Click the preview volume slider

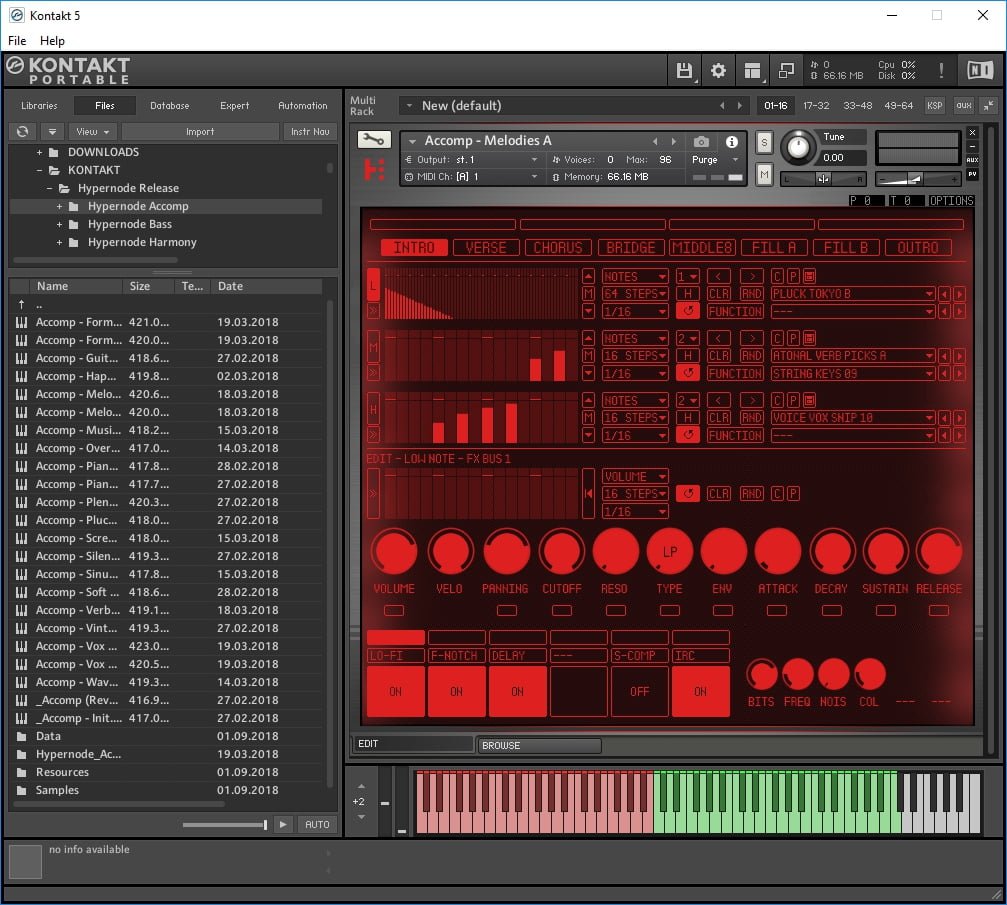pyautogui.click(x=224, y=824)
